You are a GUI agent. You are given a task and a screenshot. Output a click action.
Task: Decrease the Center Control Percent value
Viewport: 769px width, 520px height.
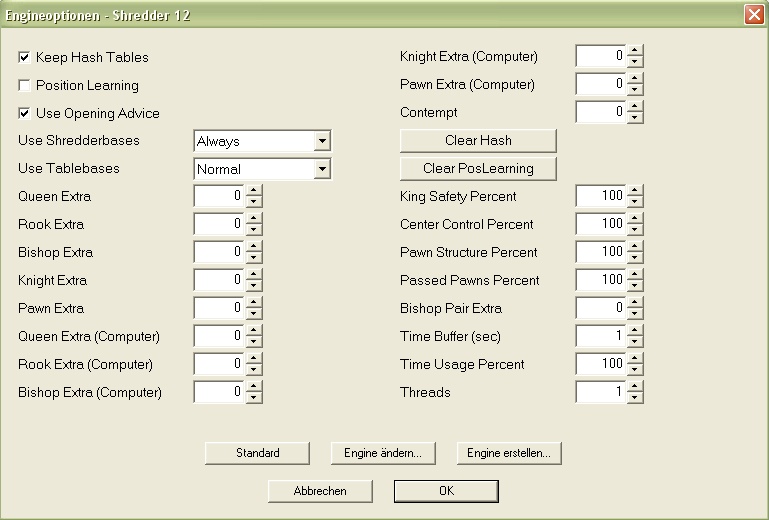(635, 230)
